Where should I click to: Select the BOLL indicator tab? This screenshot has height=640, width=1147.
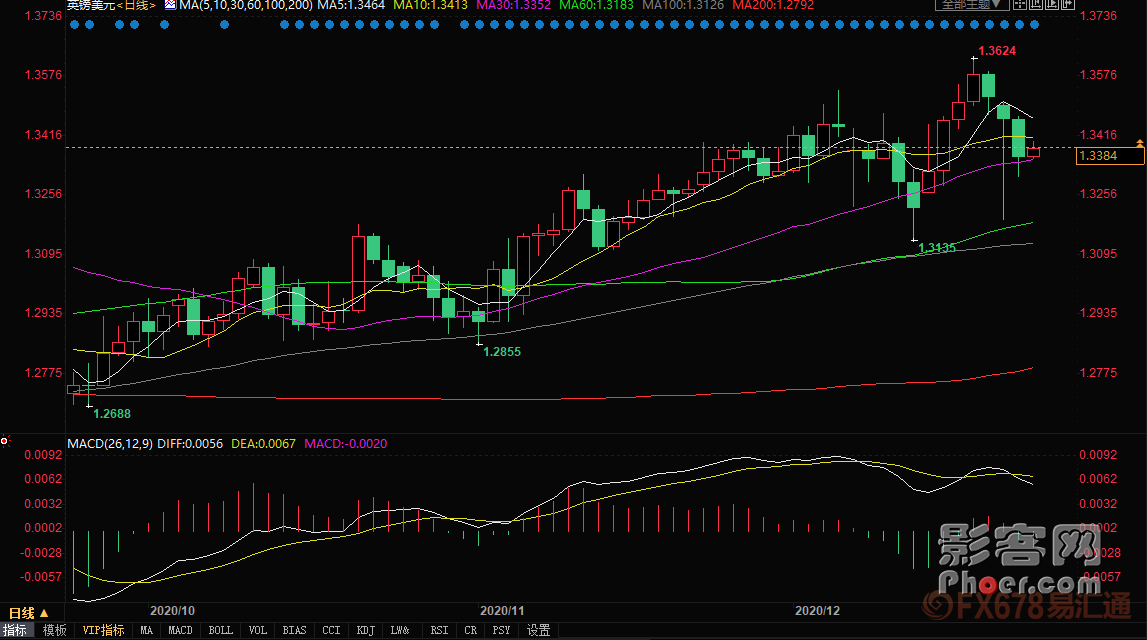coord(220,630)
